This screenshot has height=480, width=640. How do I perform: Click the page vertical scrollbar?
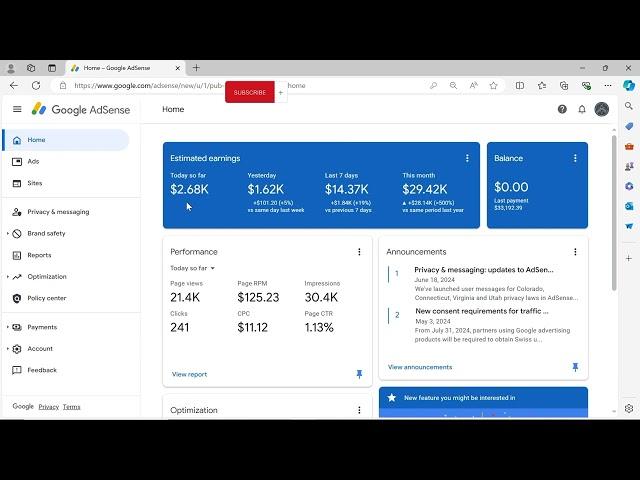[x=614, y=213]
